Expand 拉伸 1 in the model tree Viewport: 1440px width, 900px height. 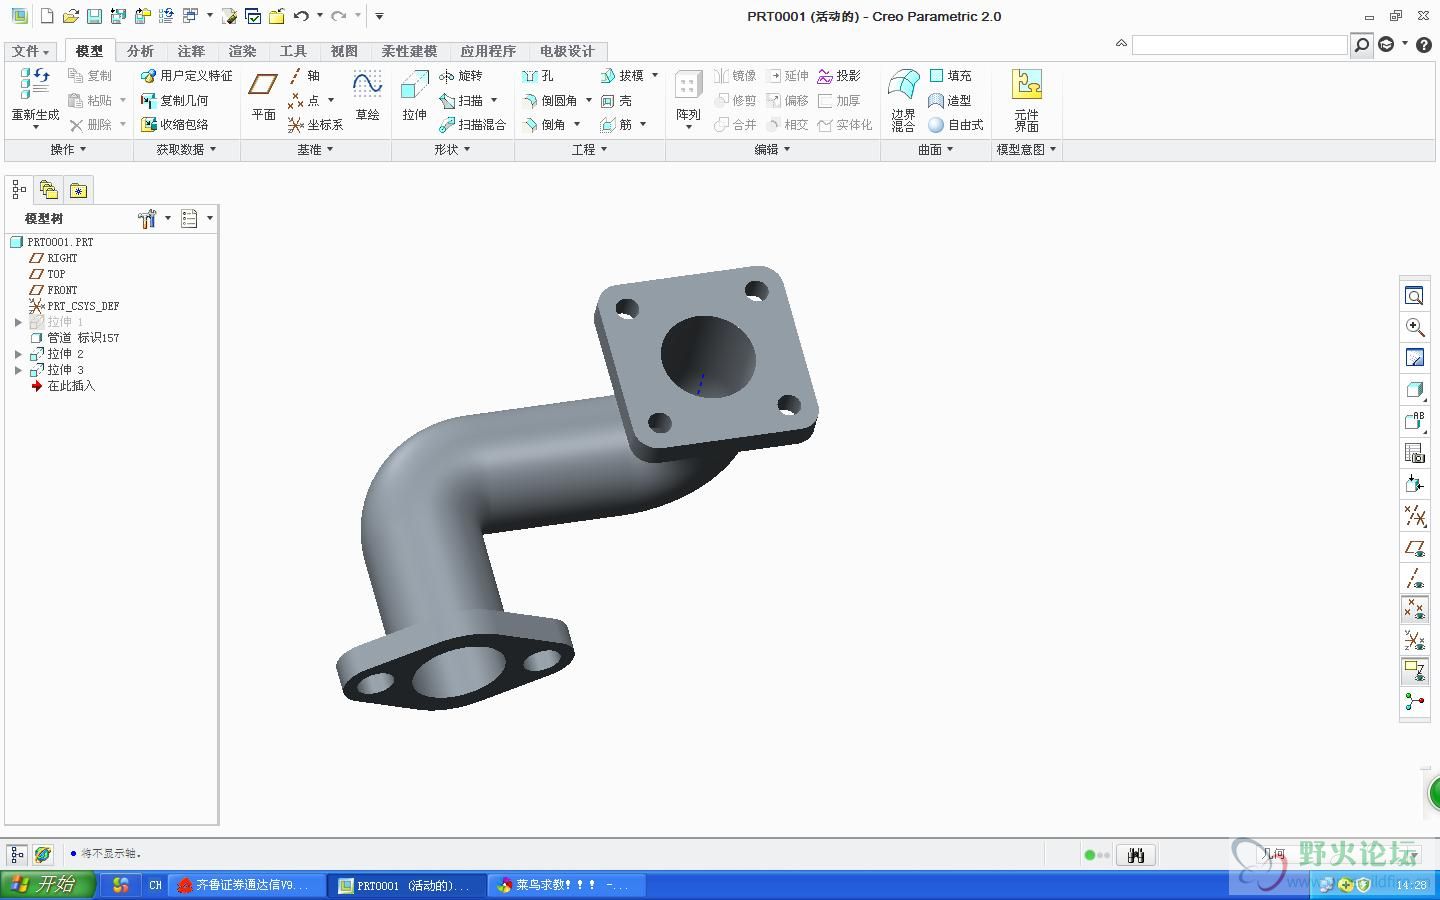tap(18, 322)
